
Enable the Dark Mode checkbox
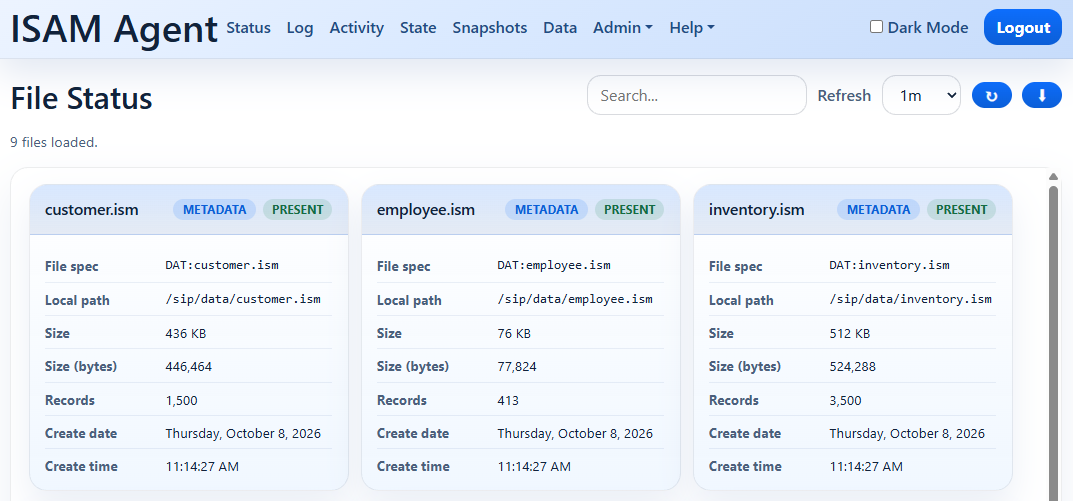[x=876, y=27]
